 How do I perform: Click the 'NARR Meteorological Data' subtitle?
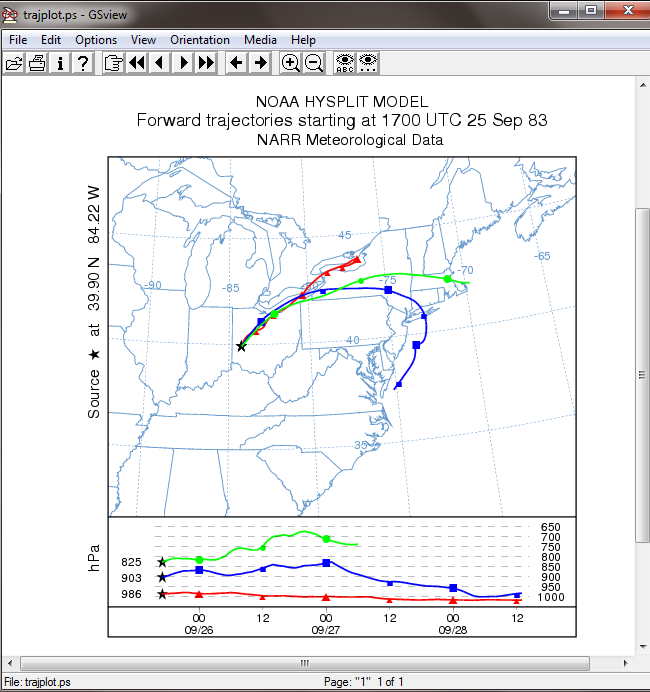(x=350, y=140)
